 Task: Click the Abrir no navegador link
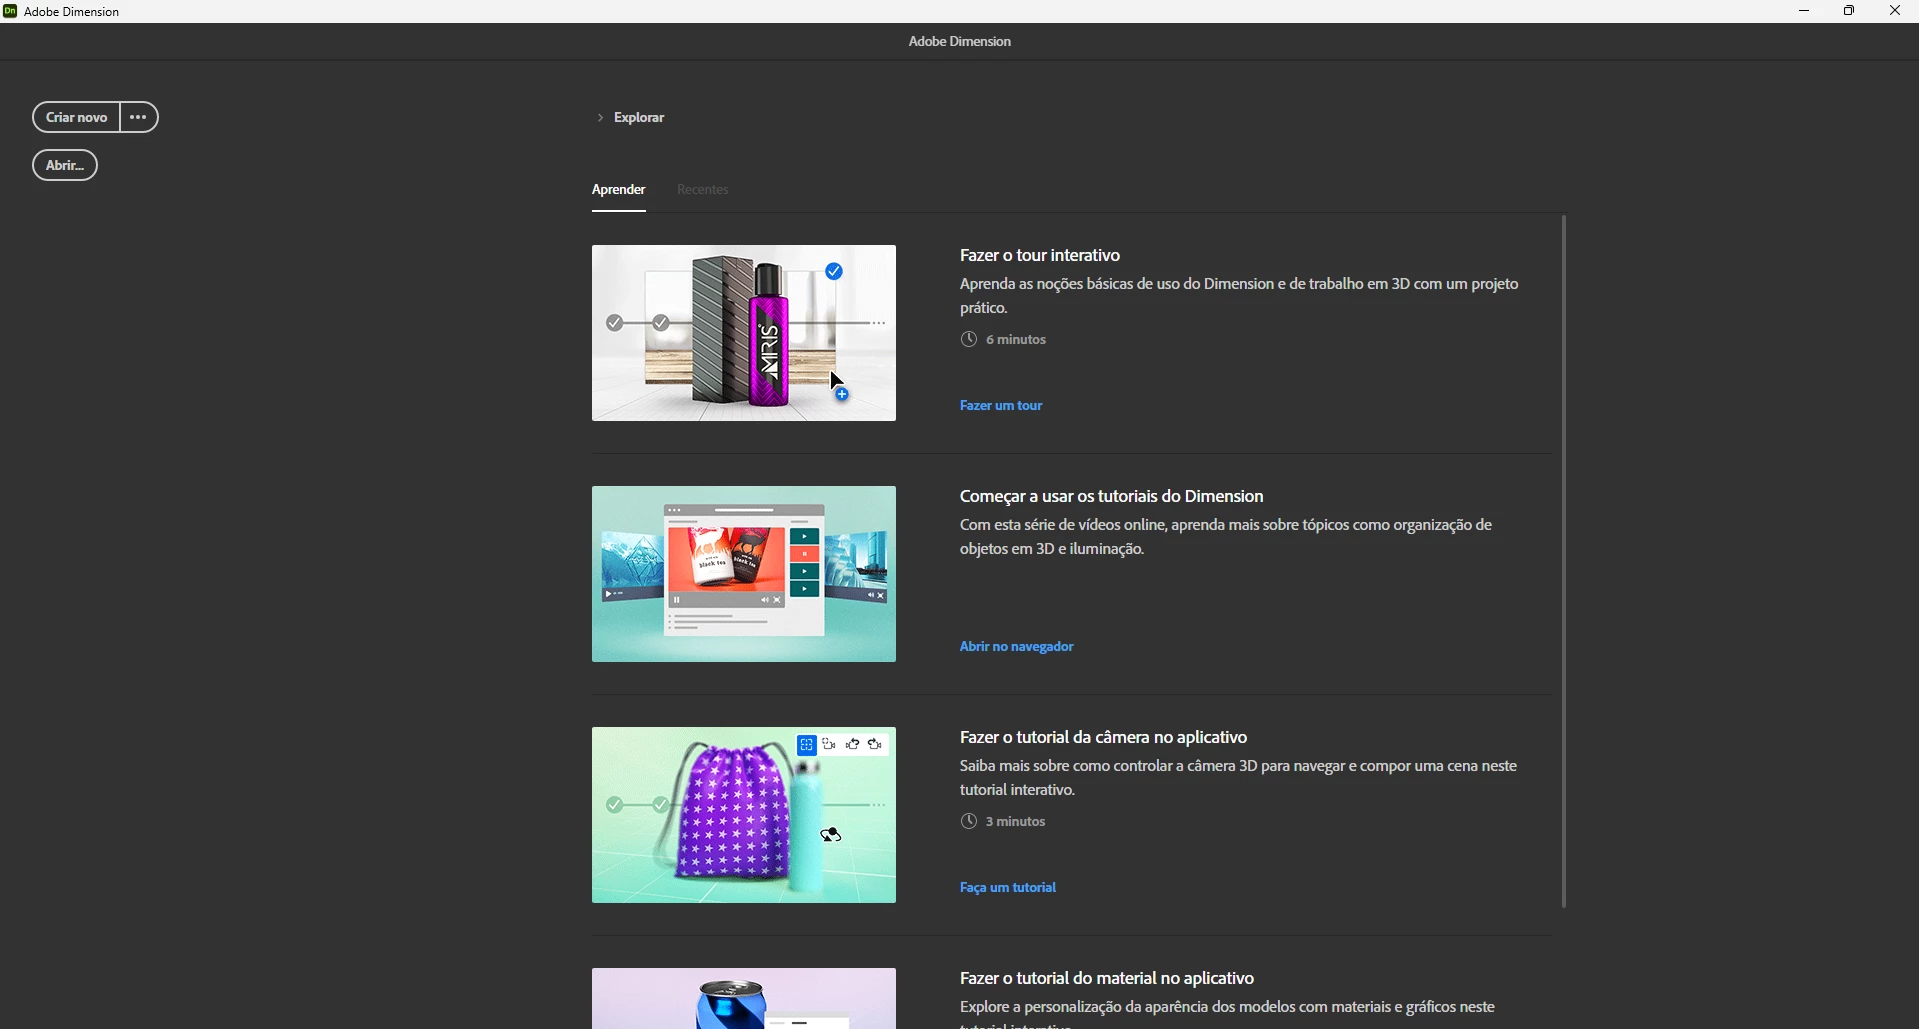pos(1017,647)
